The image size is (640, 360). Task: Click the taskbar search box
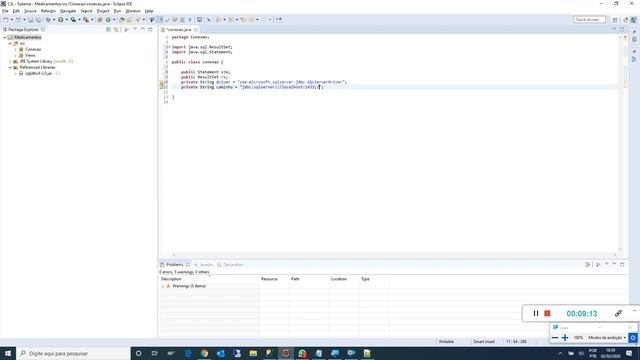point(73,353)
